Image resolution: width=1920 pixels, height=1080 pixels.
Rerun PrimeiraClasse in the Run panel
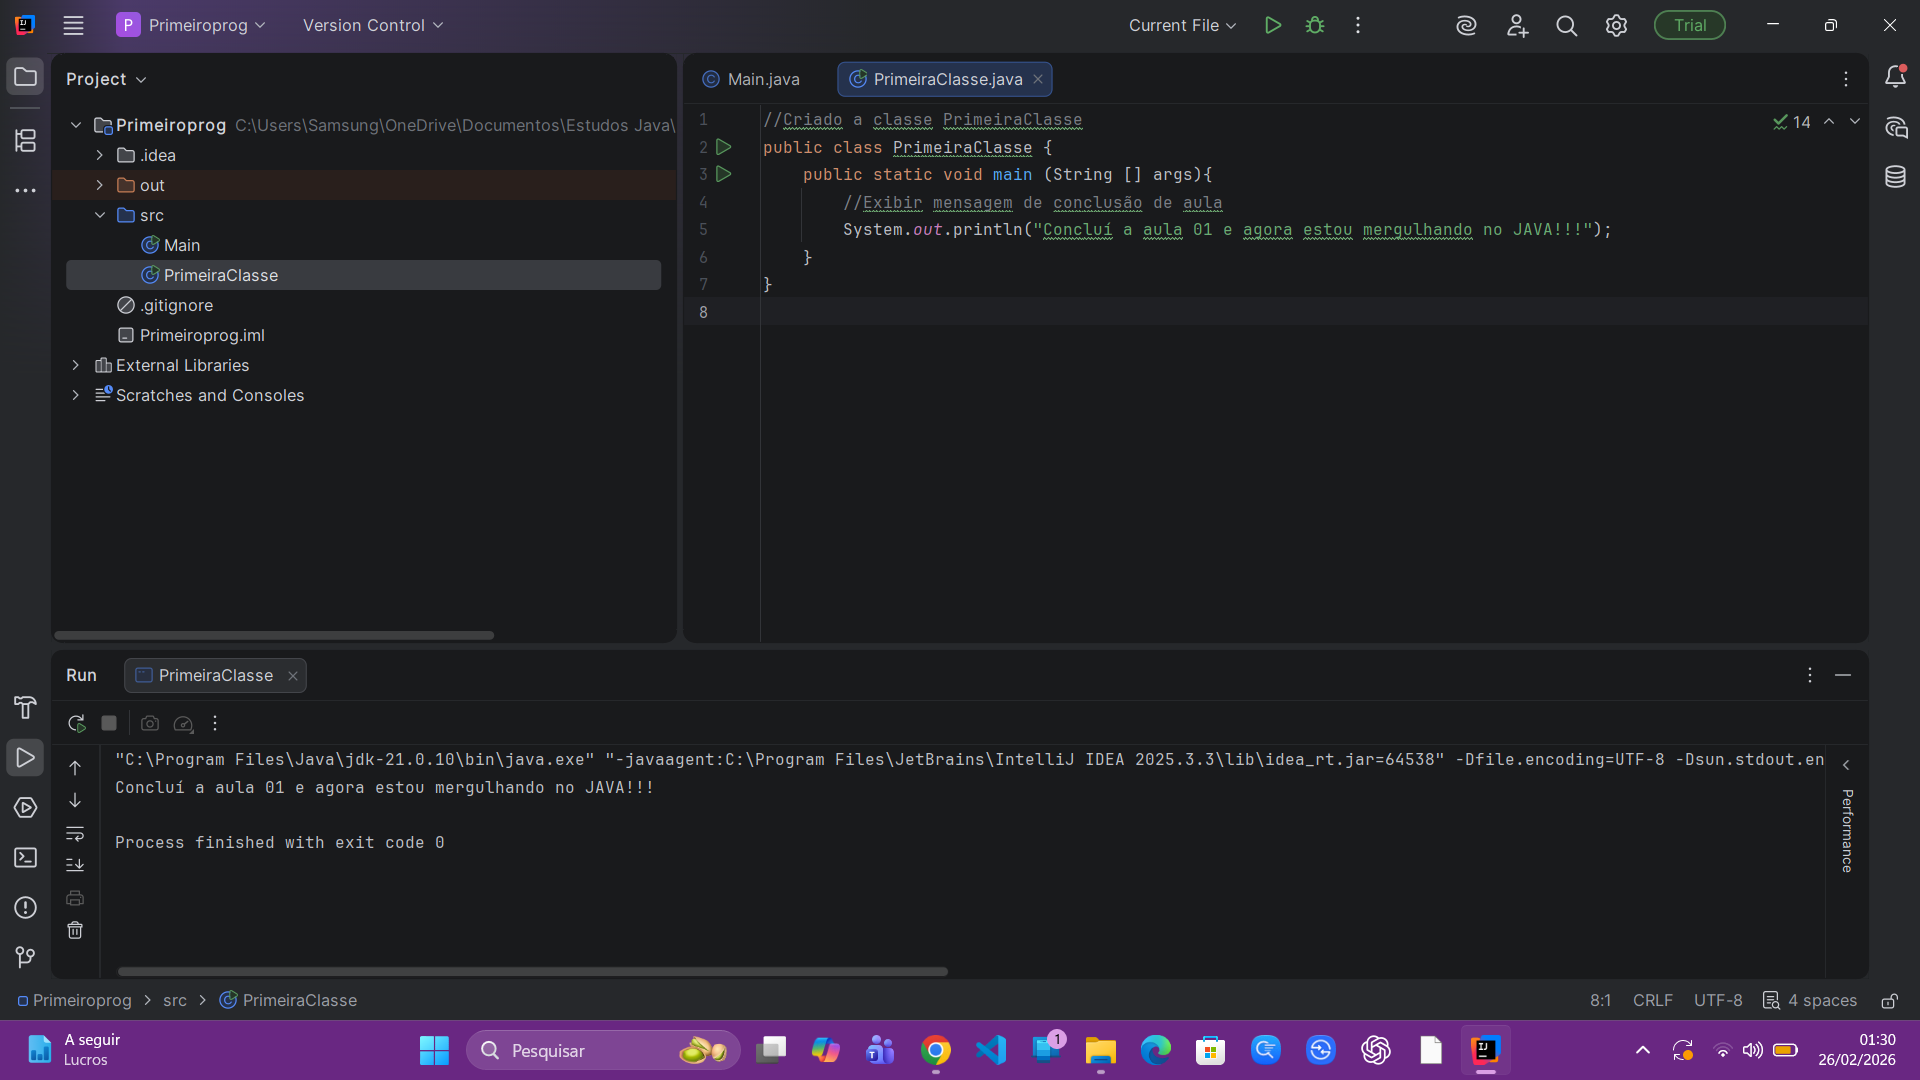pyautogui.click(x=75, y=723)
